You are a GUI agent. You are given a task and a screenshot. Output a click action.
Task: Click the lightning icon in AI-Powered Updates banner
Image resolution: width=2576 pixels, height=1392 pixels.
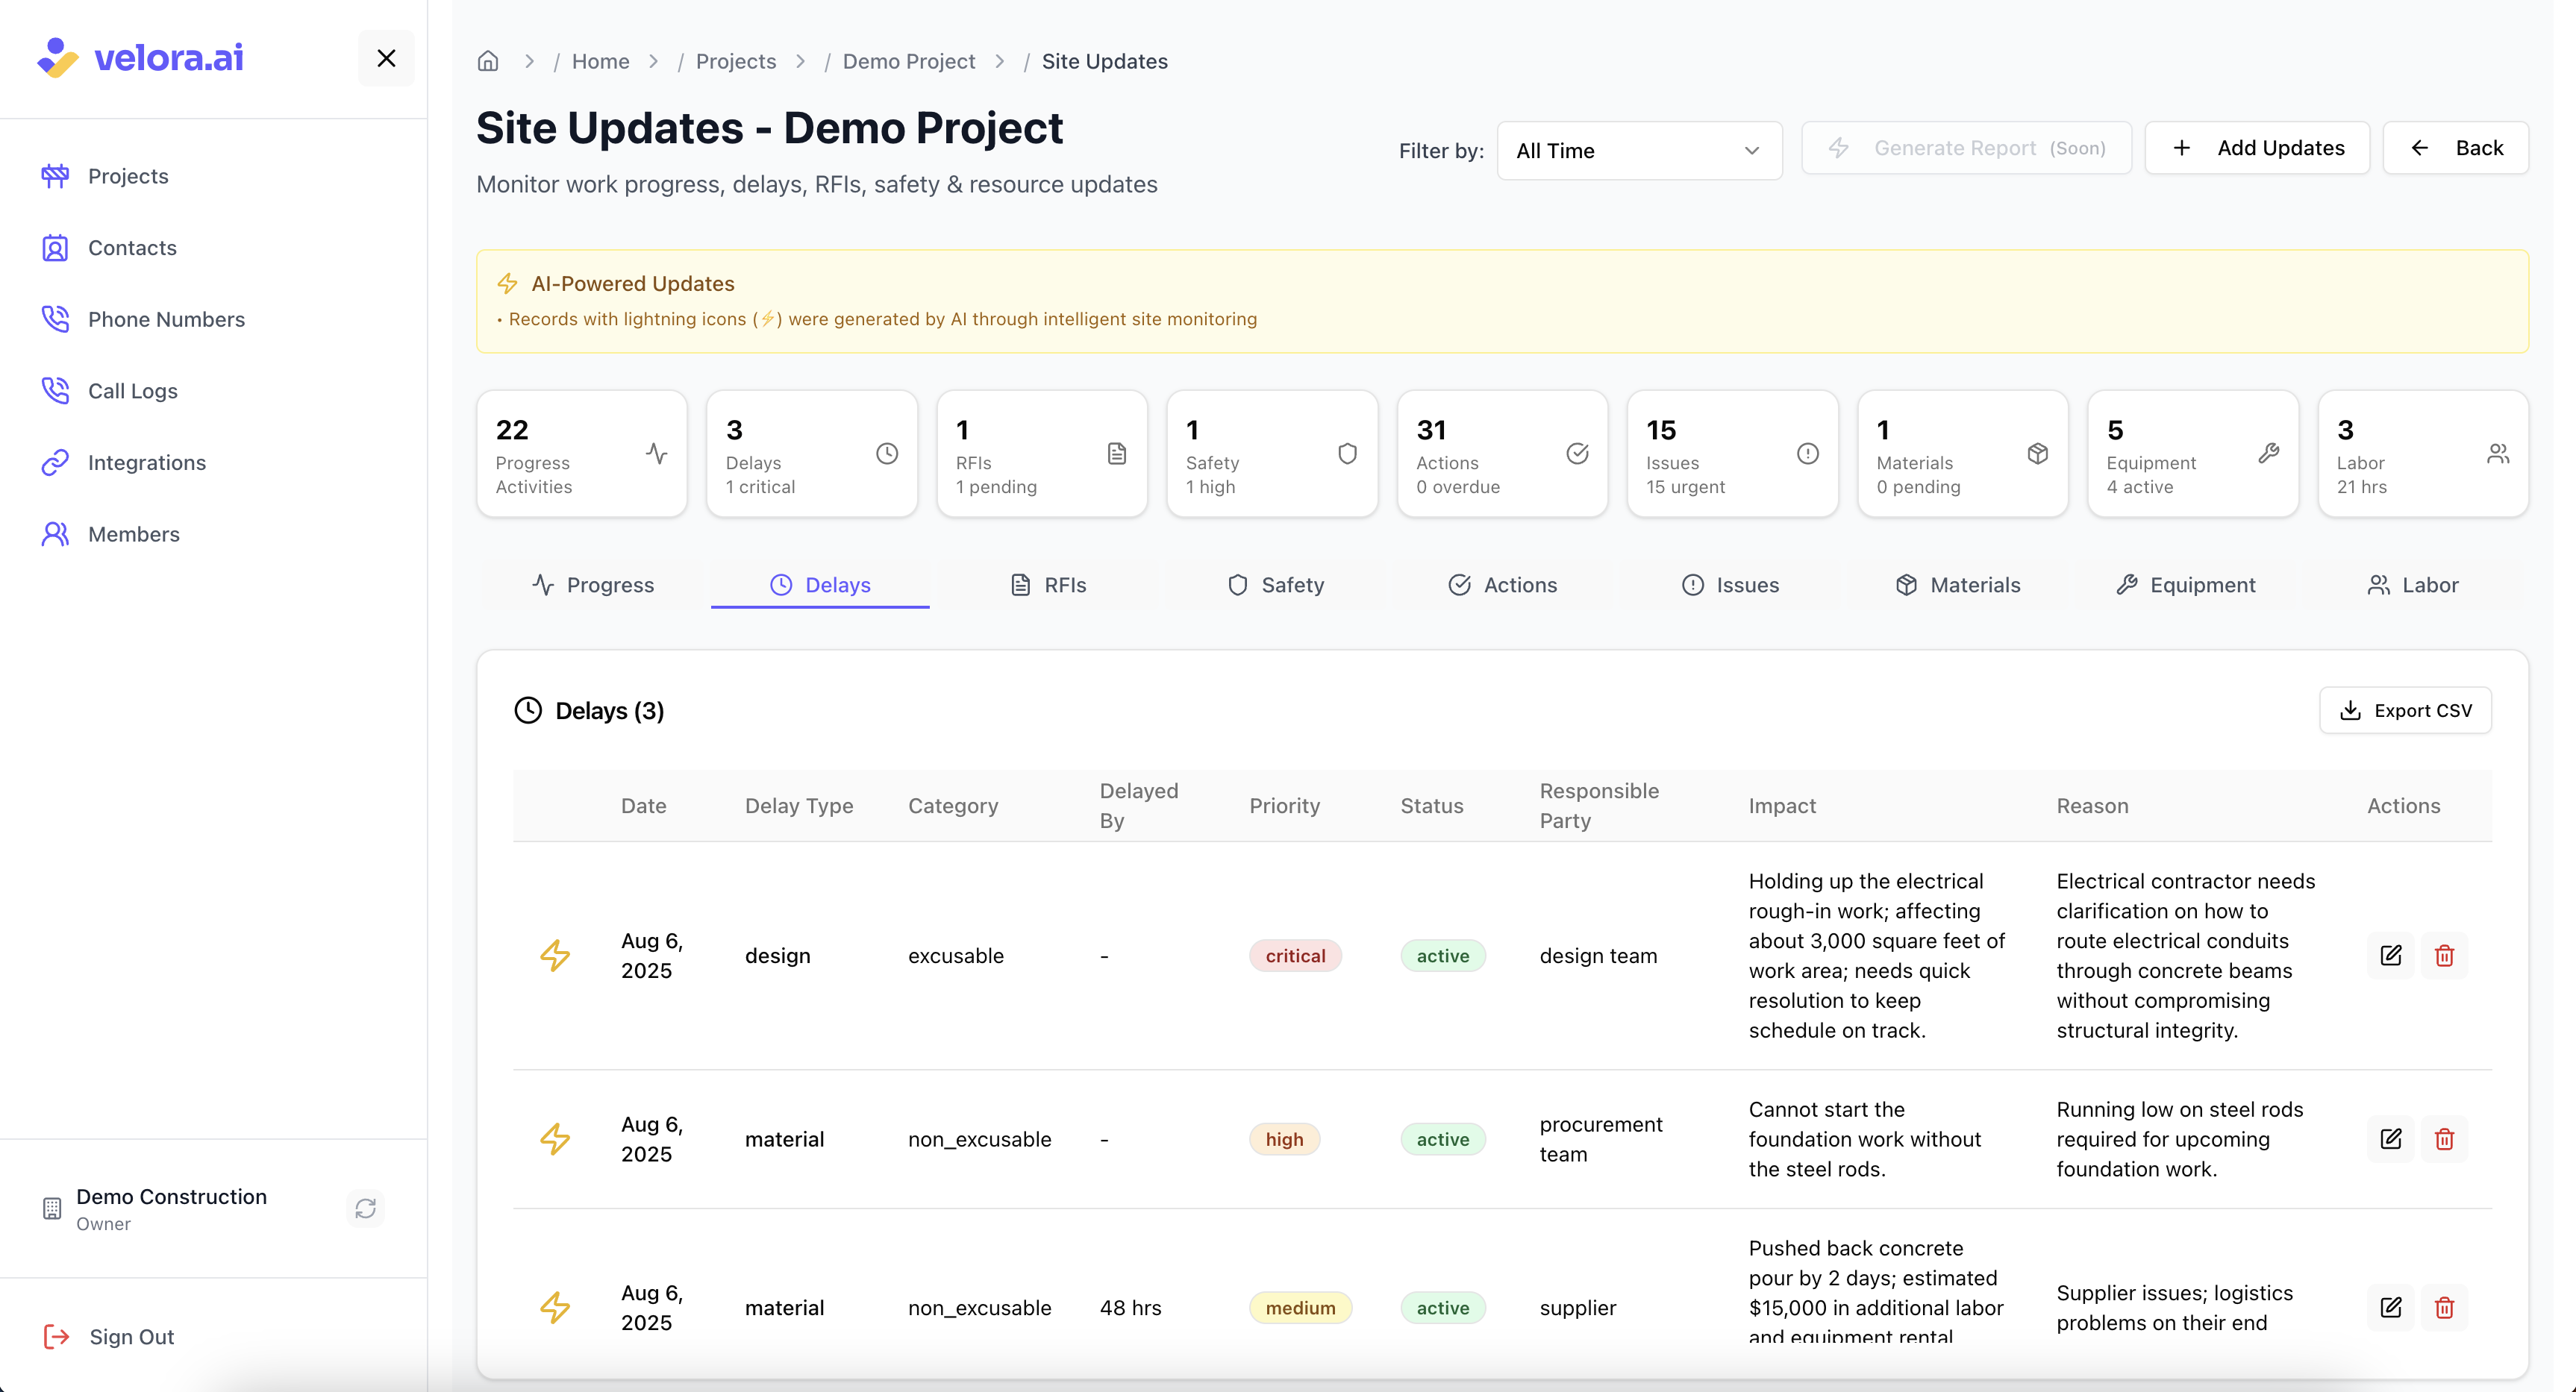click(507, 284)
